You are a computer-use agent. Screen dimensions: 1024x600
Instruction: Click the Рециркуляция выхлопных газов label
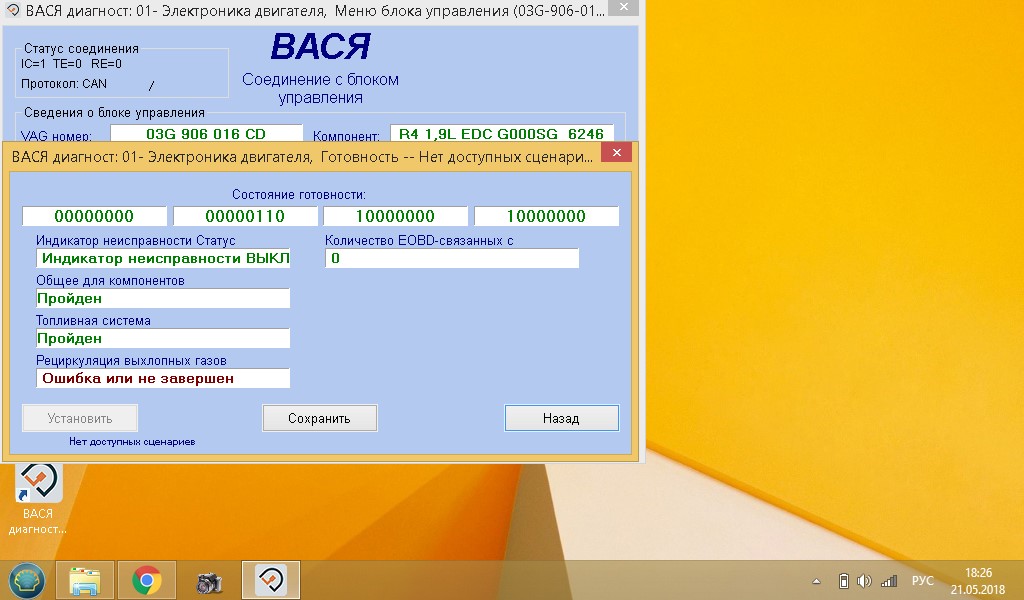tap(131, 360)
